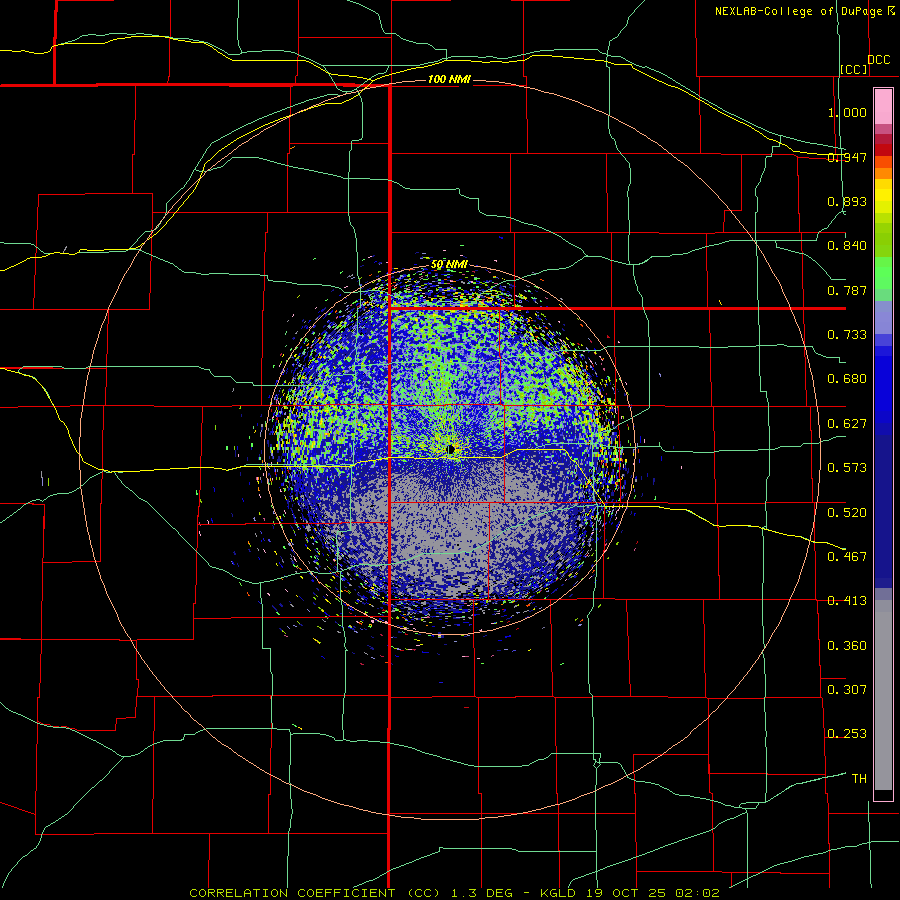900x900 pixels.
Task: Pick the pink segment of the color bar
Action: [883, 107]
